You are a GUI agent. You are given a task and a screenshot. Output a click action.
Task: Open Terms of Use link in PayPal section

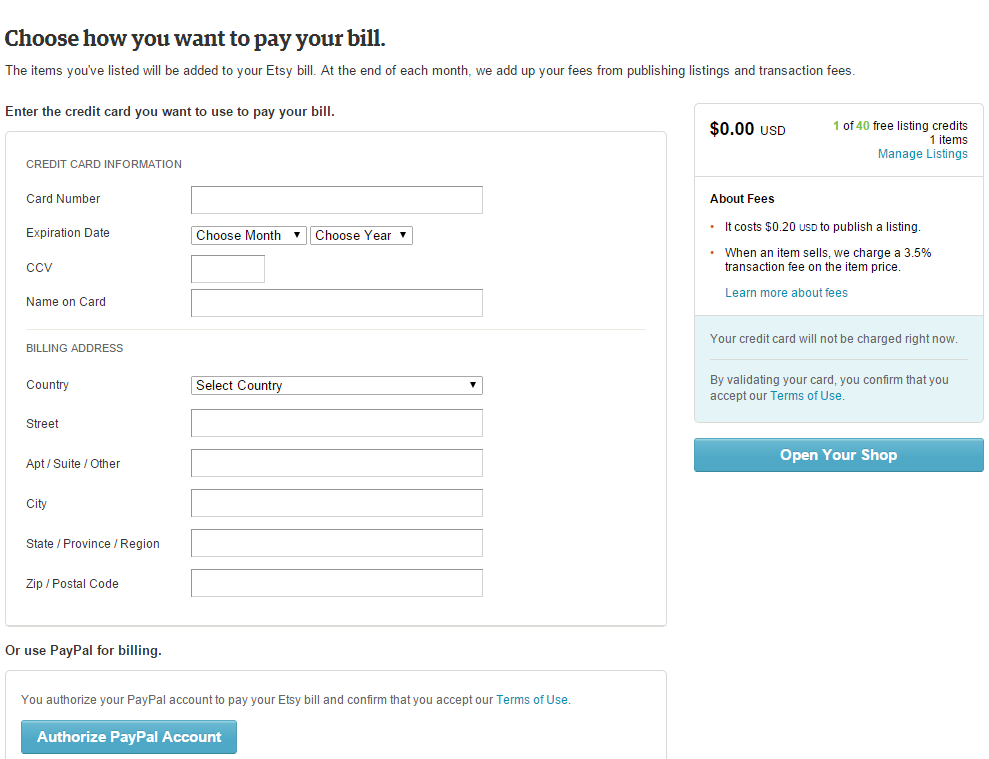[x=532, y=700]
